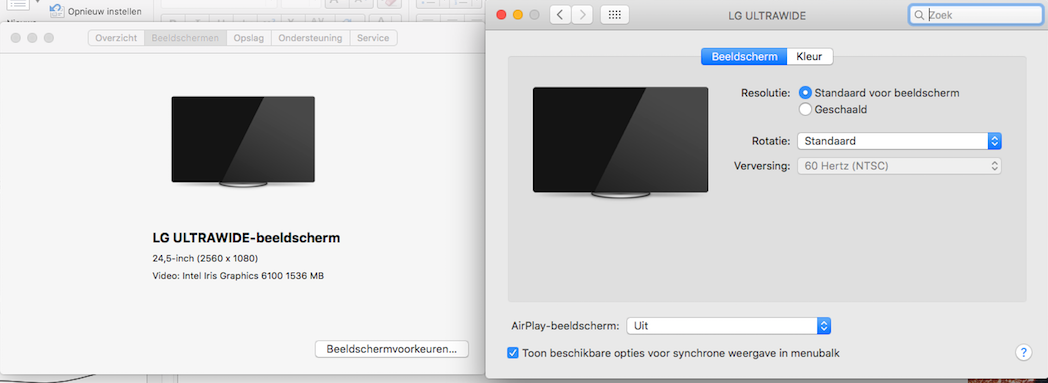Click the monitor image in LG ULTRAWIDE preferences
Screen dimensions: 1048x383
pyautogui.click(x=620, y=142)
